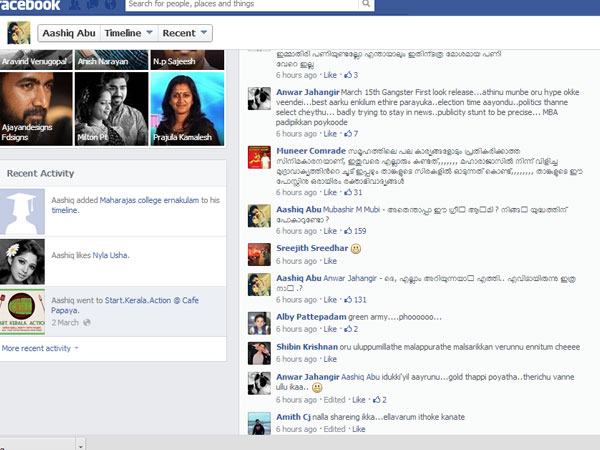Open Amith Cj profile name
This screenshot has width=600, height=450.
click(x=293, y=417)
